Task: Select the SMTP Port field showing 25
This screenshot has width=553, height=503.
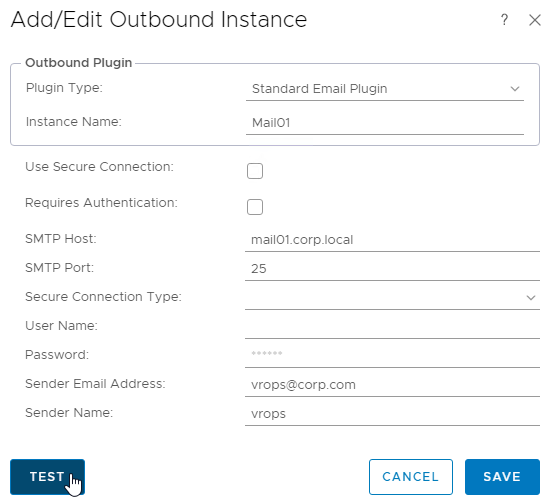Action: point(392,269)
